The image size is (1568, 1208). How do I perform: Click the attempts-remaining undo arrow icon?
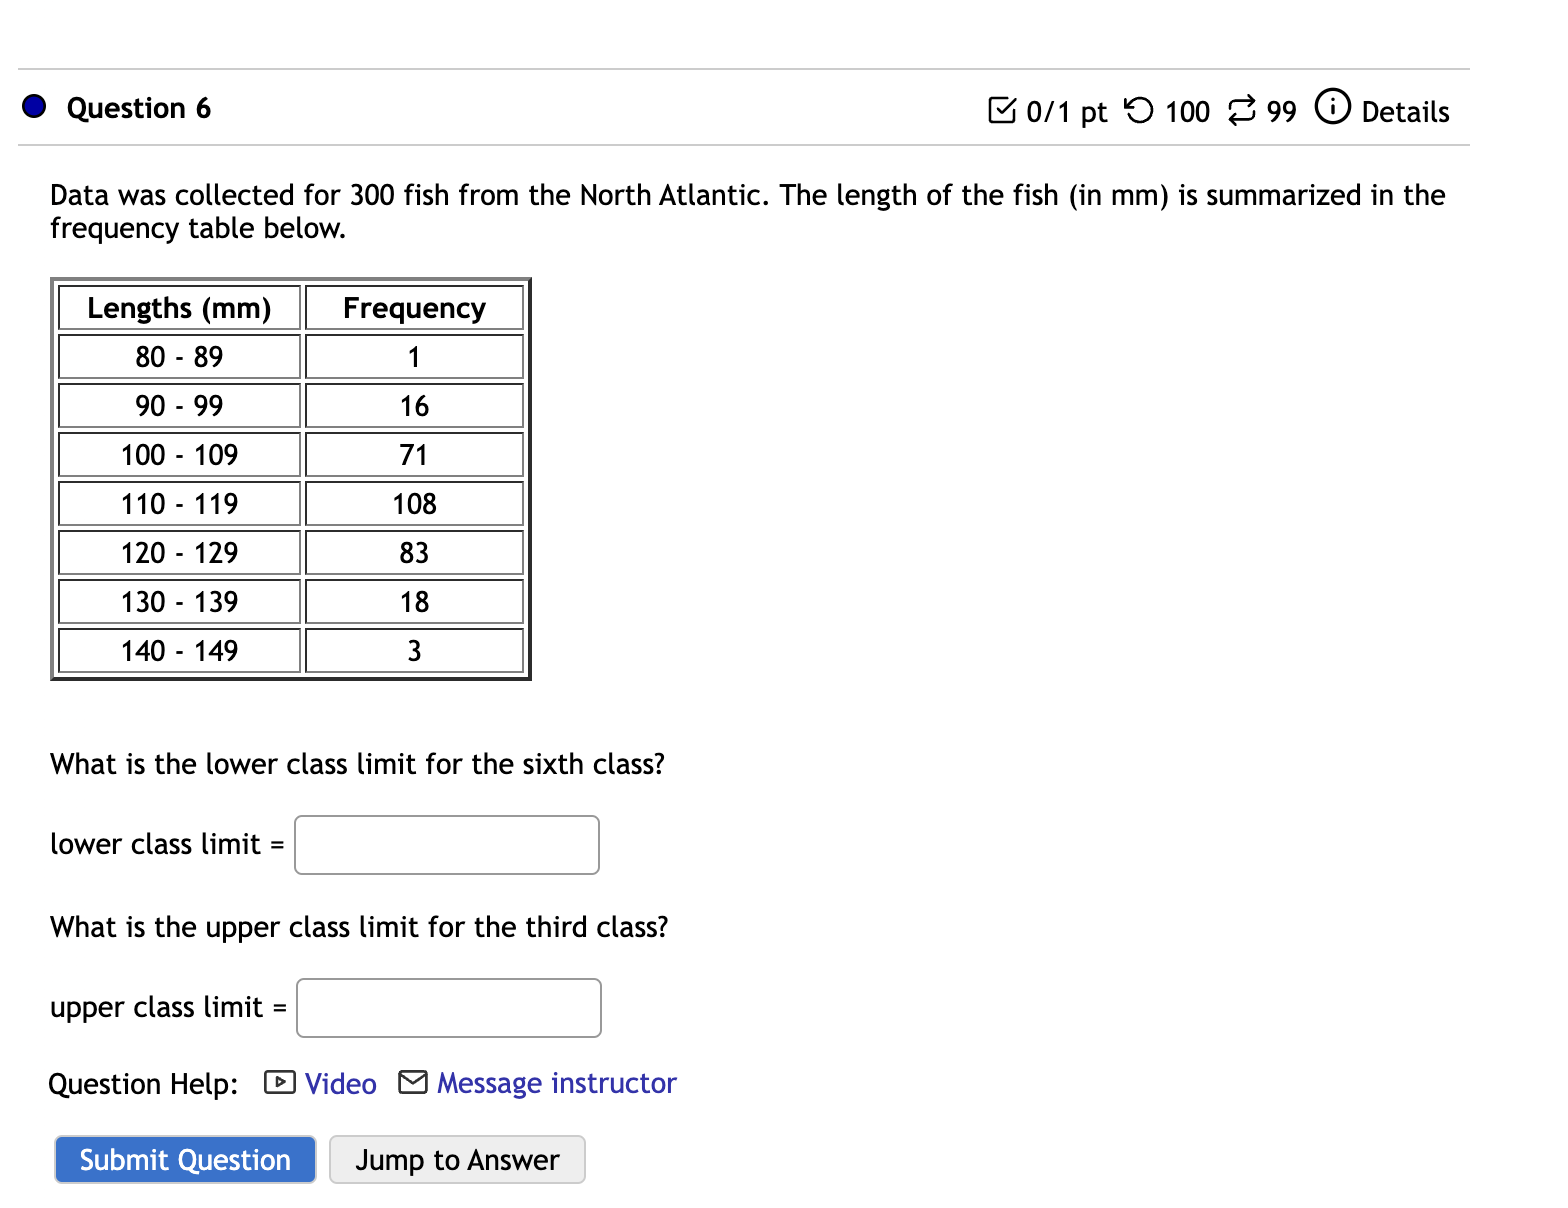click(1139, 110)
